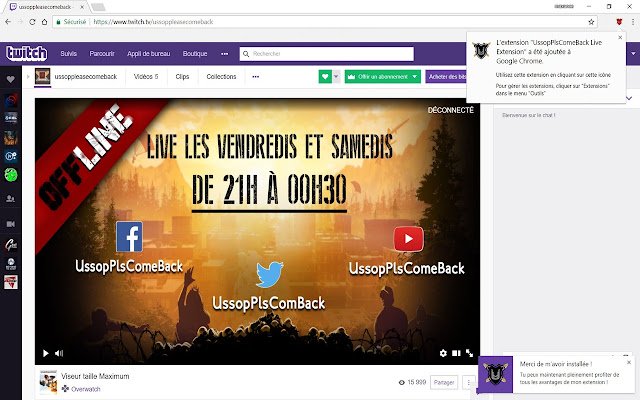The width and height of the screenshot is (640, 400).
Task: Close the Merci de m'avoir installée notification
Action: [629, 362]
